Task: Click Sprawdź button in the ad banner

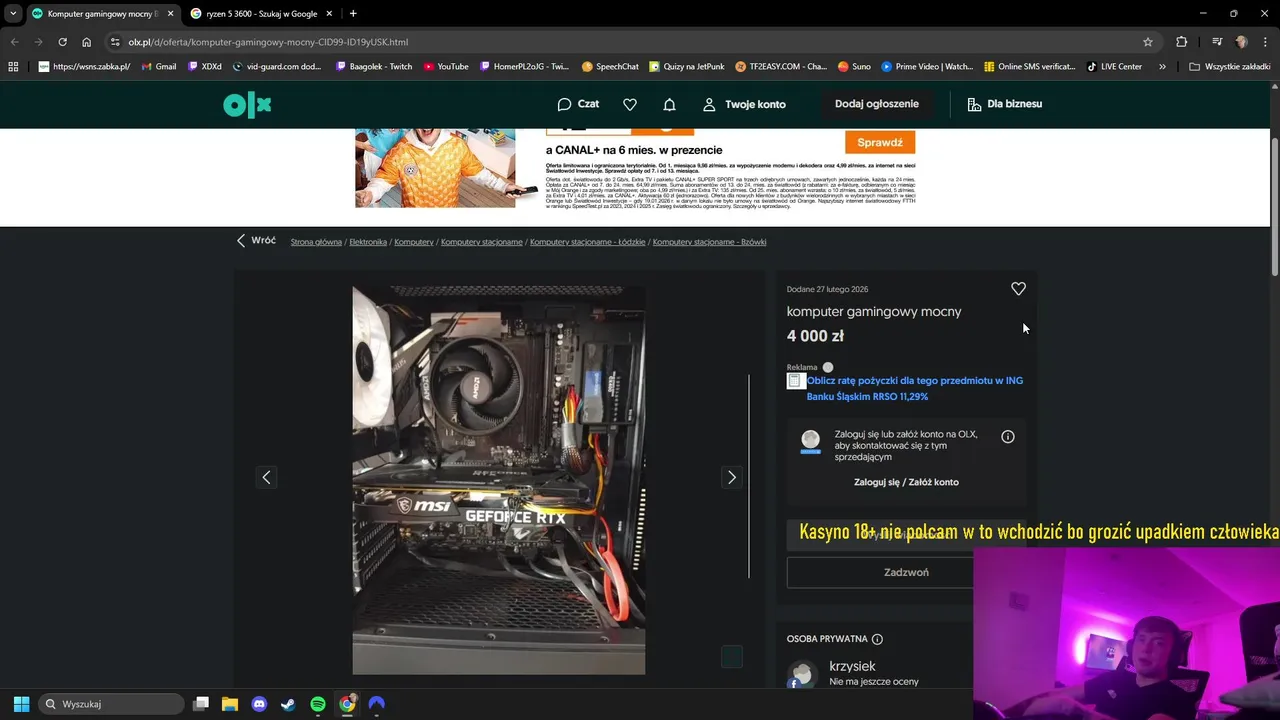Action: [880, 142]
